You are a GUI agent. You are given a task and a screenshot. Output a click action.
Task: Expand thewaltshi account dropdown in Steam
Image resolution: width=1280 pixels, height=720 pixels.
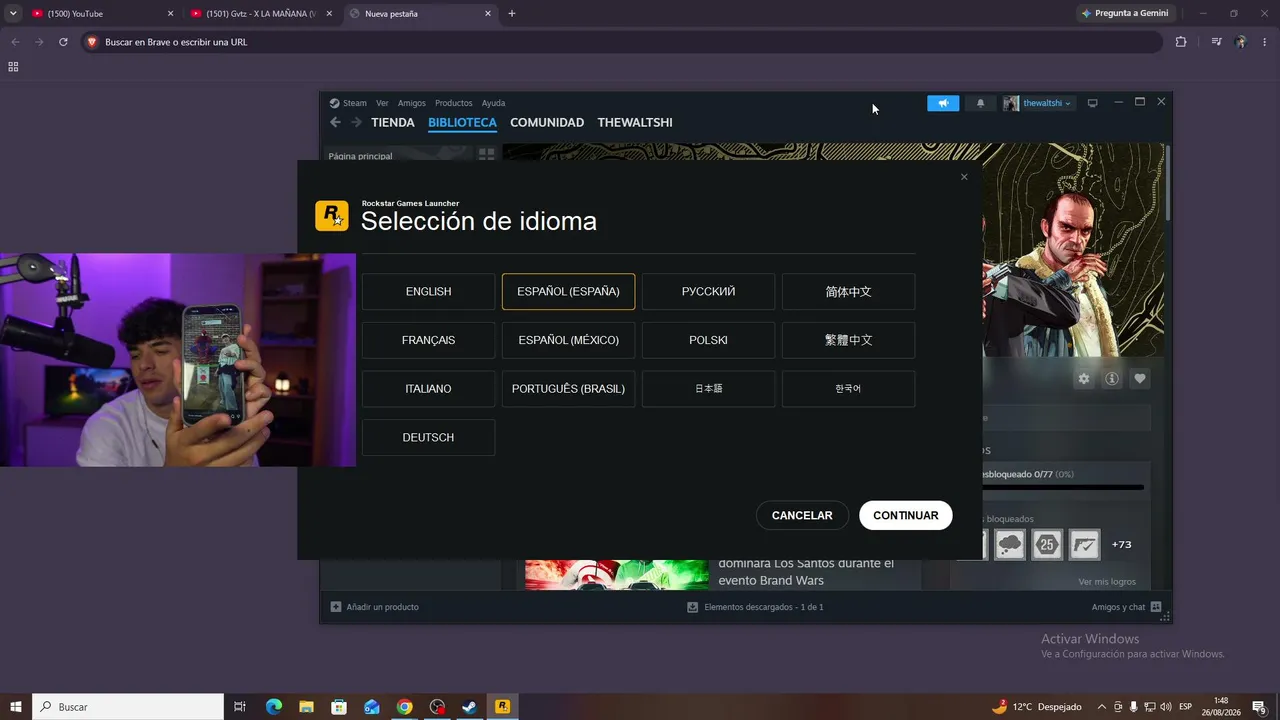click(x=1038, y=103)
